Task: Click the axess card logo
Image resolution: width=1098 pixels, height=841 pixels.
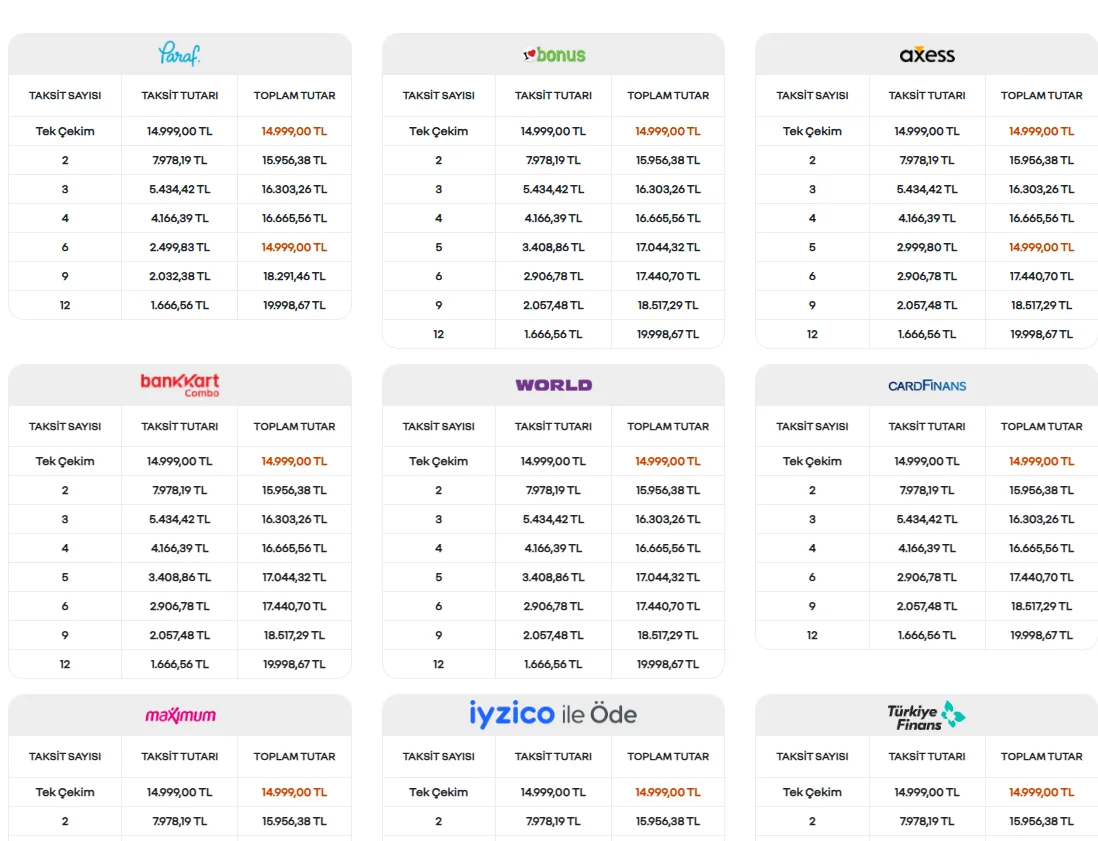Action: pyautogui.click(x=927, y=55)
